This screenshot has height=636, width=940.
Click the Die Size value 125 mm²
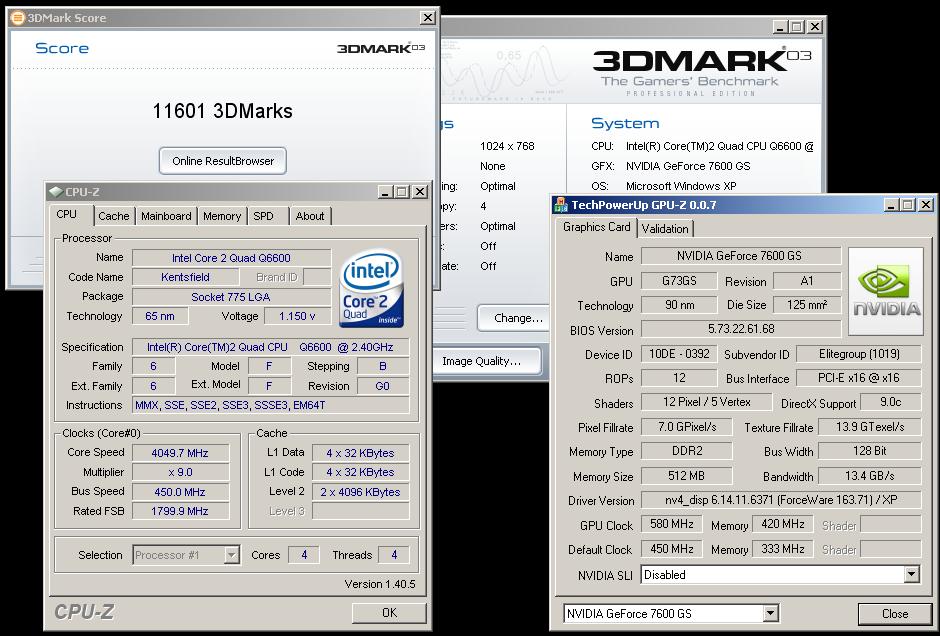click(807, 305)
